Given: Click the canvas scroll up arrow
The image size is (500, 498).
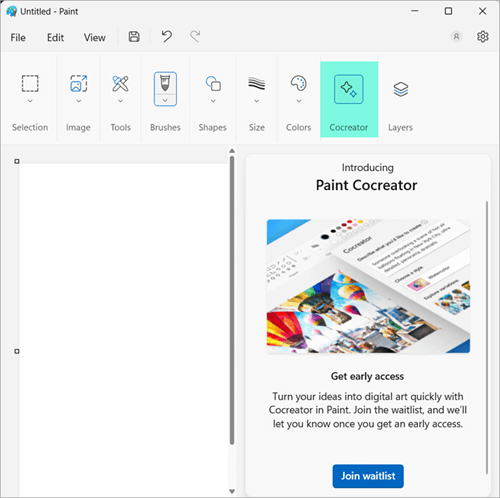Looking at the screenshot, I should pyautogui.click(x=232, y=151).
